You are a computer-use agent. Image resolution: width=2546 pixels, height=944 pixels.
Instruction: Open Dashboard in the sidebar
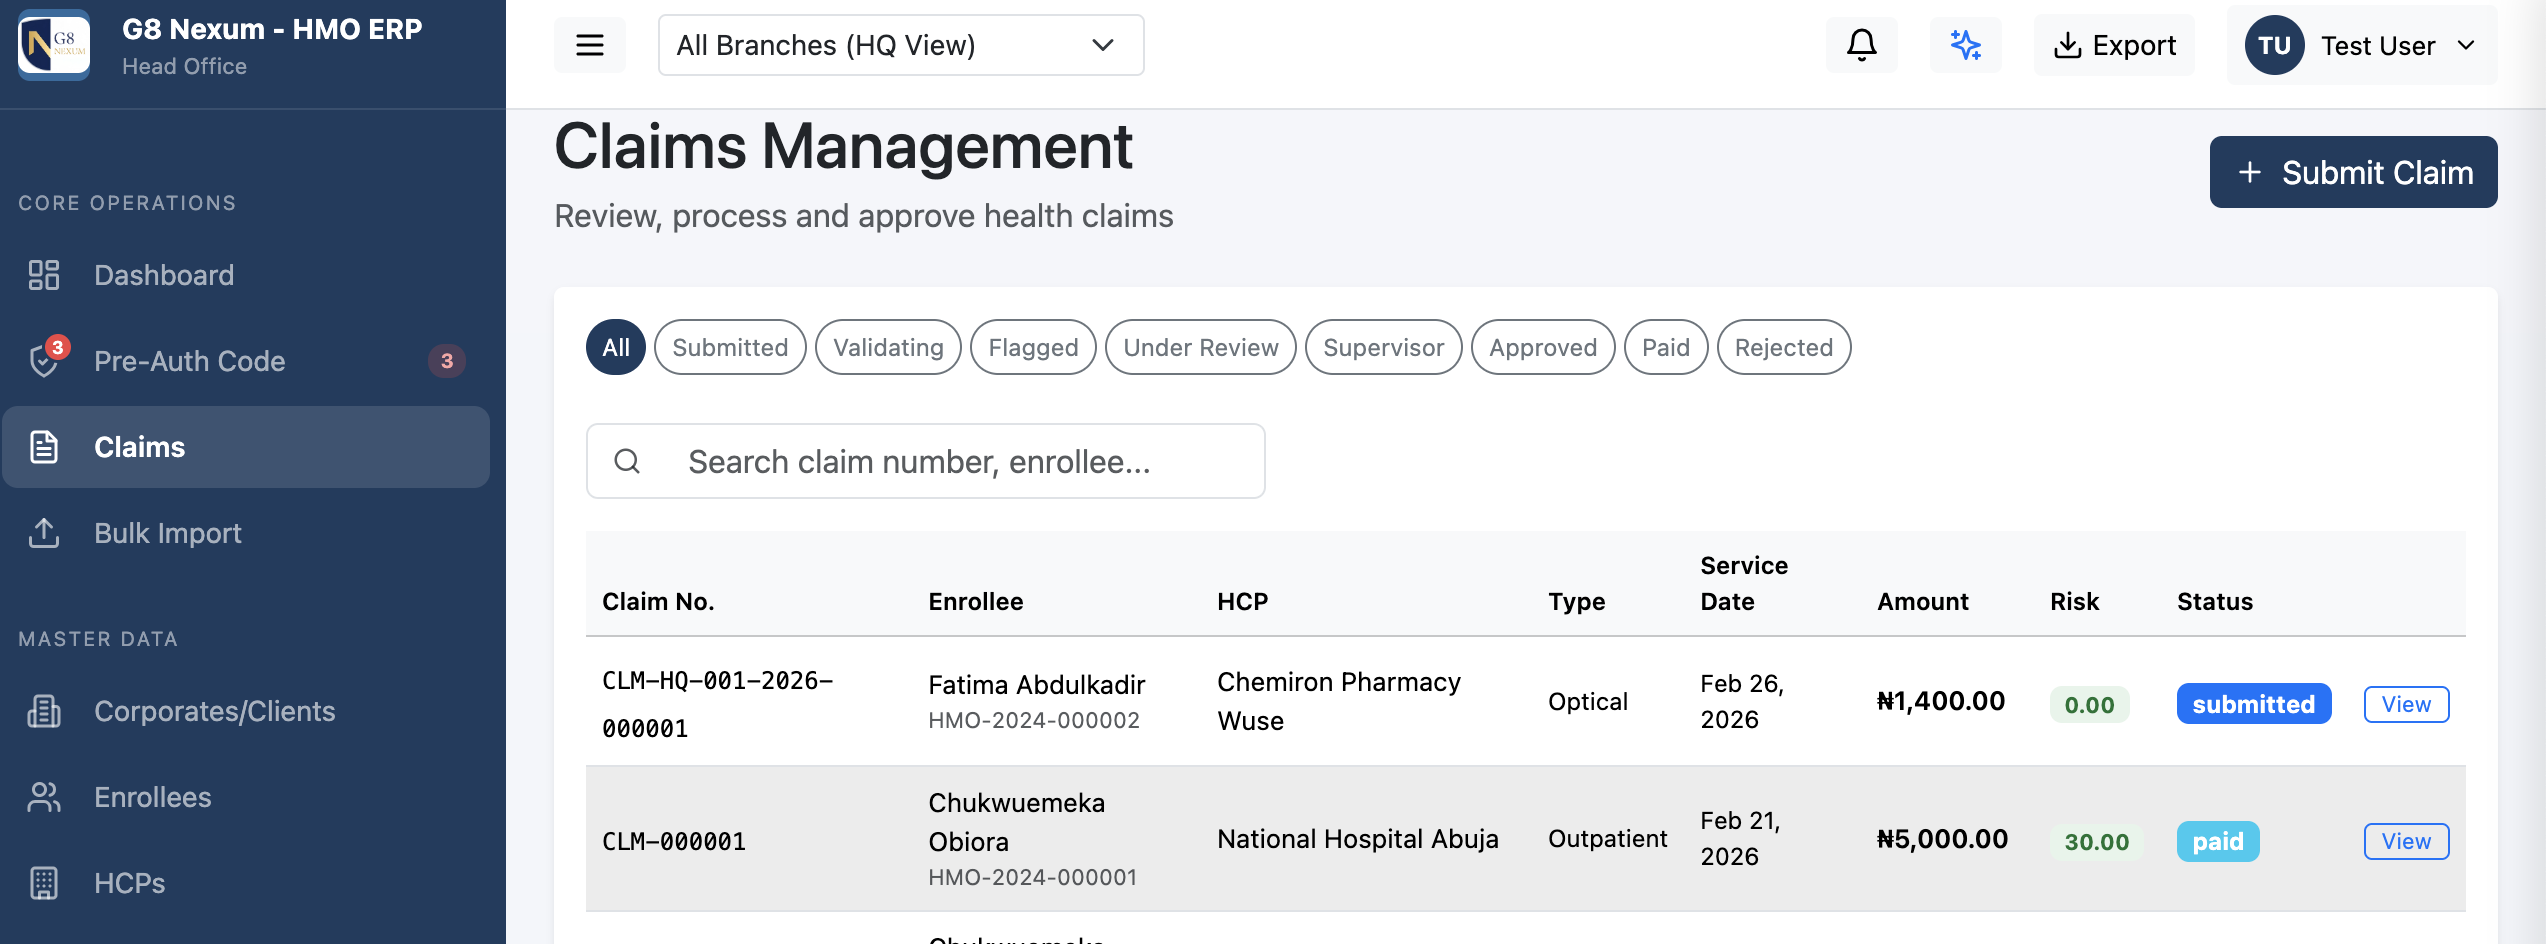(246, 275)
